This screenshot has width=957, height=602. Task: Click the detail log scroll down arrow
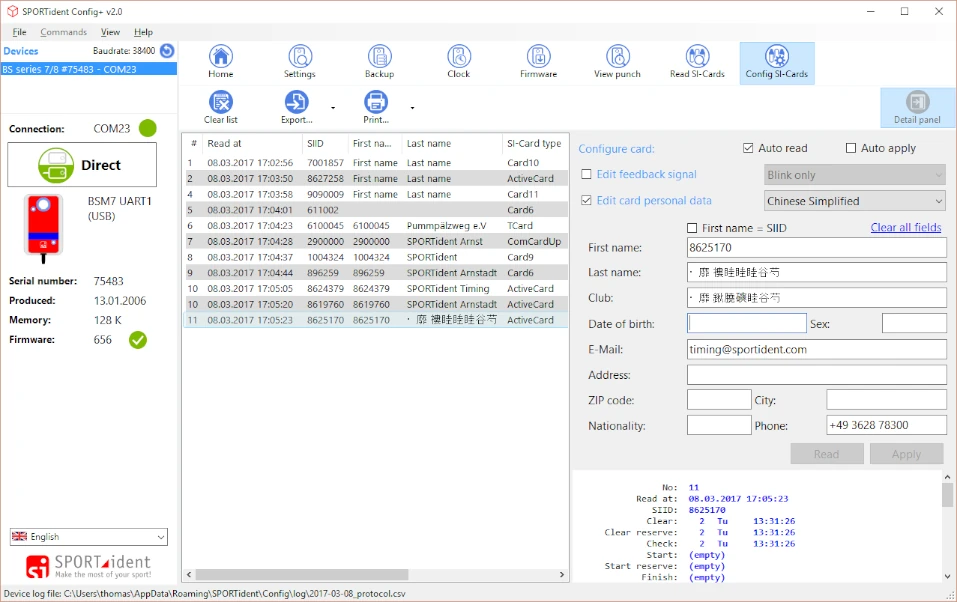click(947, 576)
